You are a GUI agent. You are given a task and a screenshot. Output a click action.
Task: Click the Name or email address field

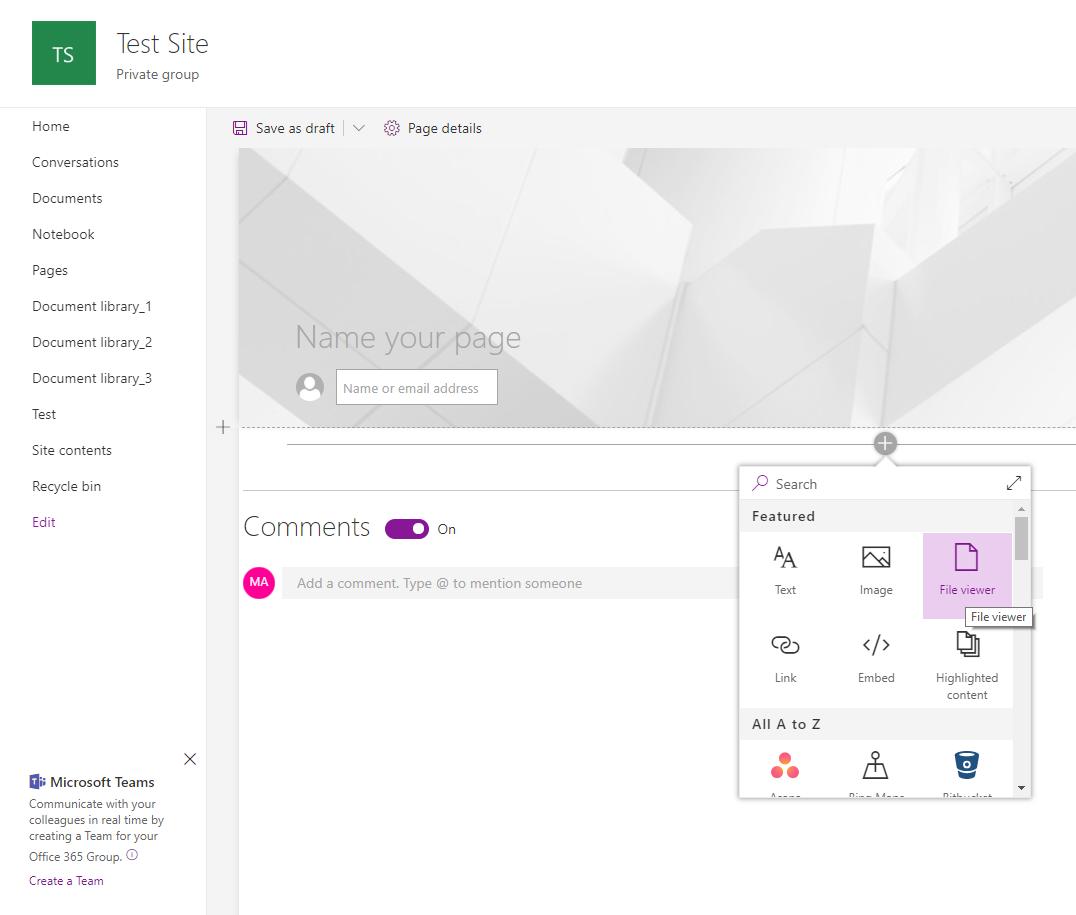[417, 387]
